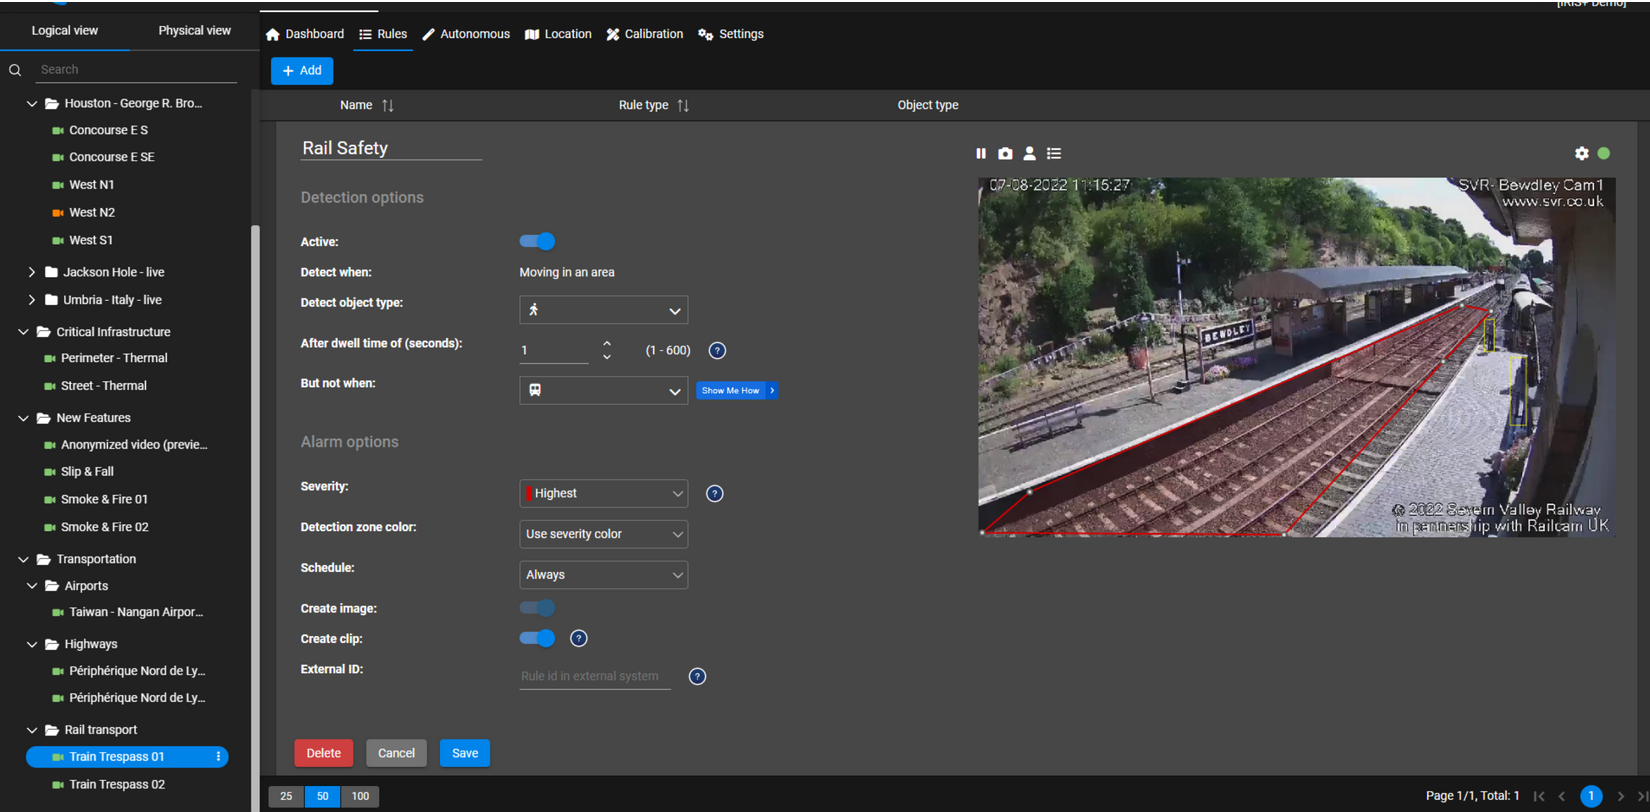Pause the live camera video feed
Screen dimensions: 1650x812
(980, 154)
